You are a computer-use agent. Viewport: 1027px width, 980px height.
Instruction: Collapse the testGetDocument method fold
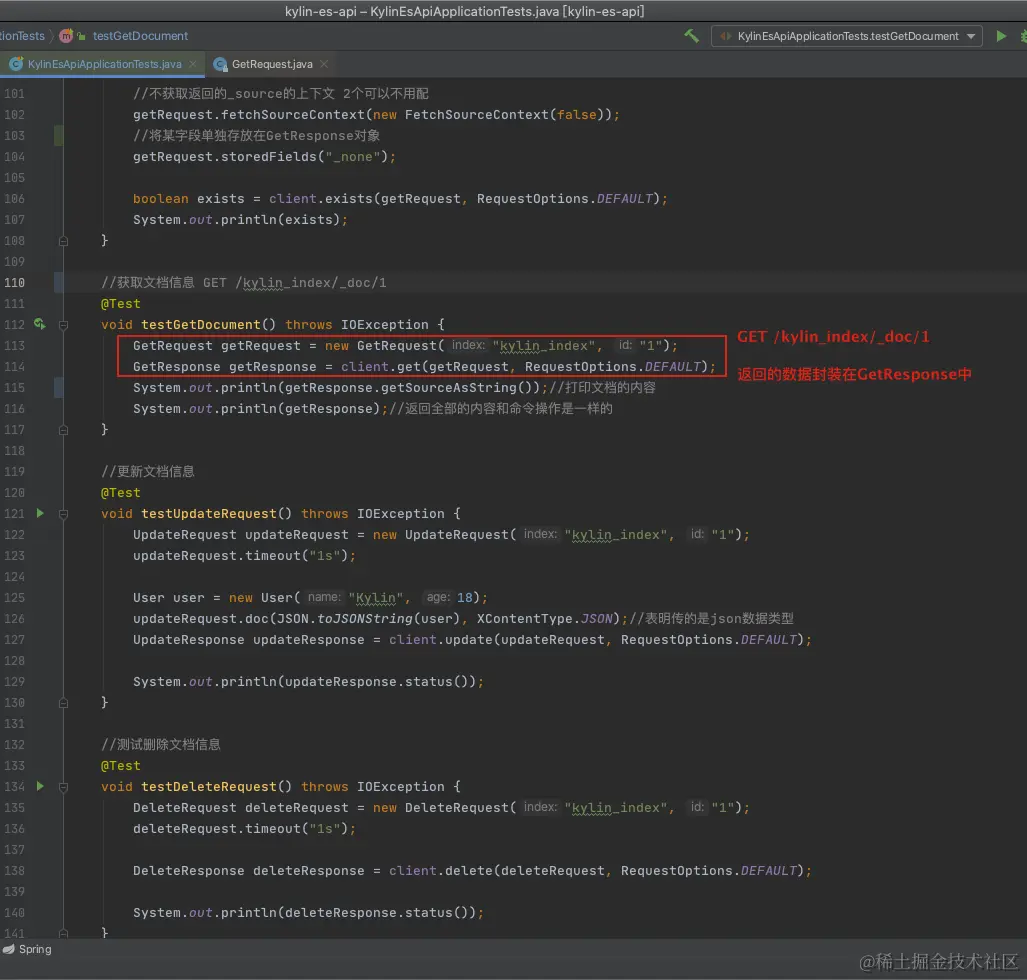point(63,325)
